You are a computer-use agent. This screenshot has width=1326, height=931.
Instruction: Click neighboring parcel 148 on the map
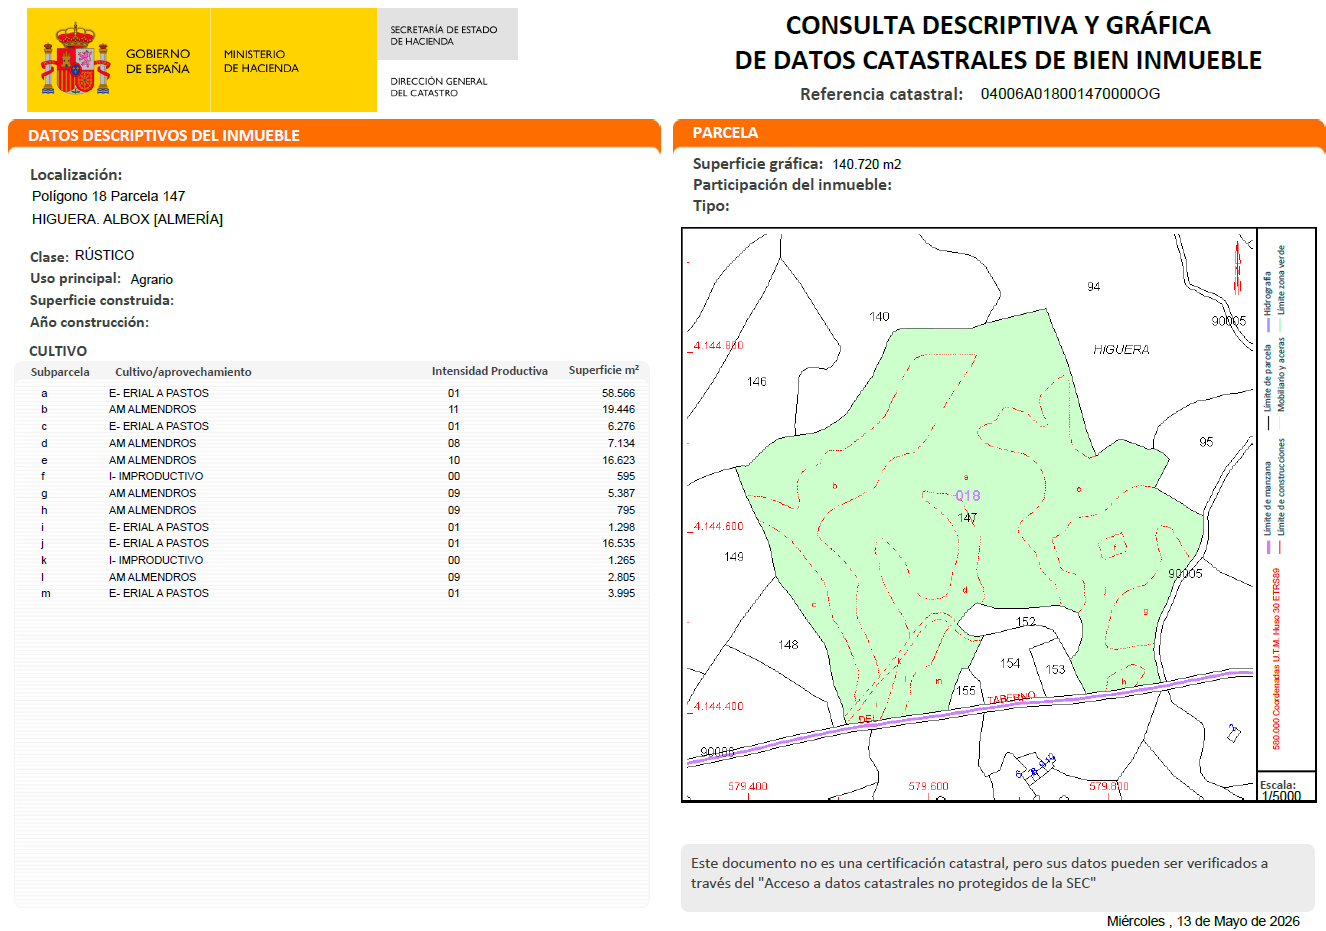click(788, 644)
